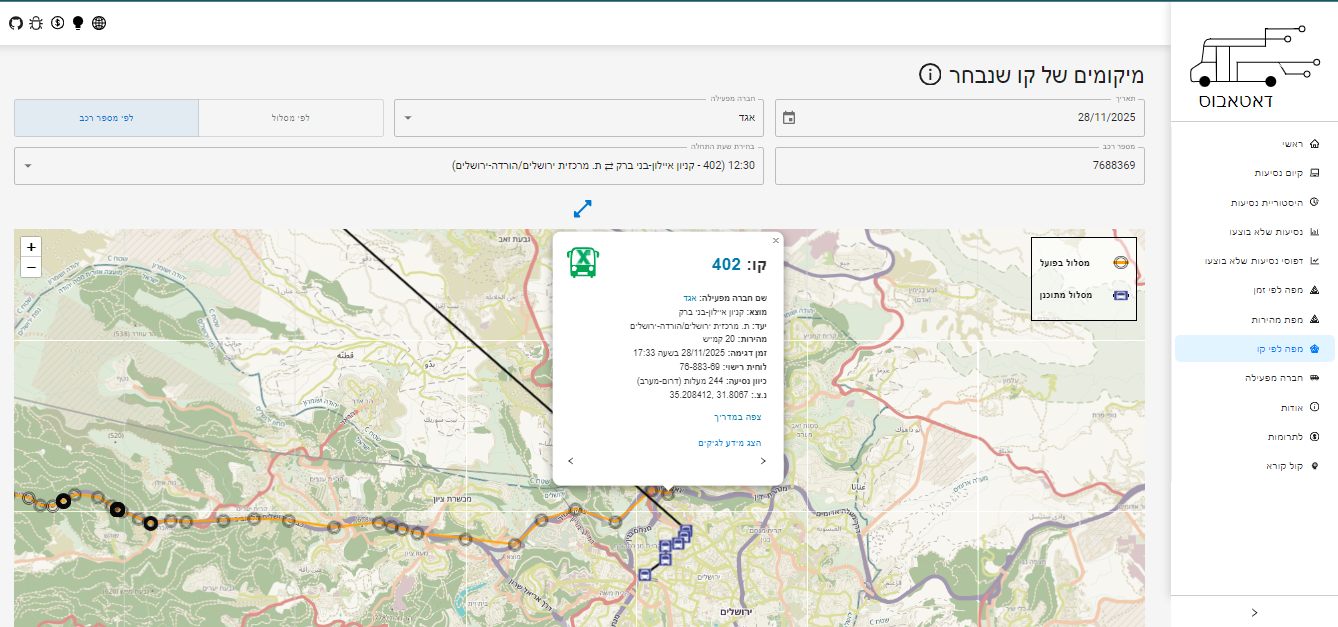Click the calendar icon in date field
This screenshot has height=627, width=1338.
789,118
